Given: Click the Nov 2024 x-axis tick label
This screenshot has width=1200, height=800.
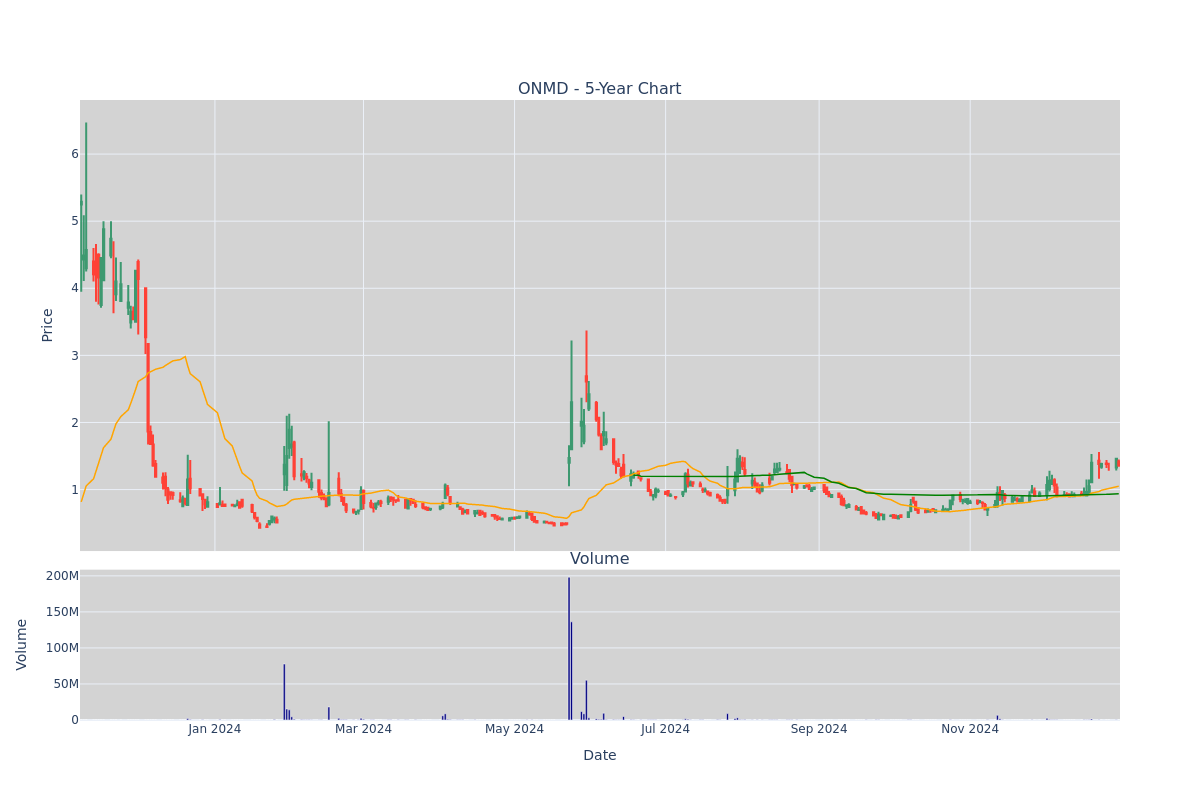Looking at the screenshot, I should 970,729.
